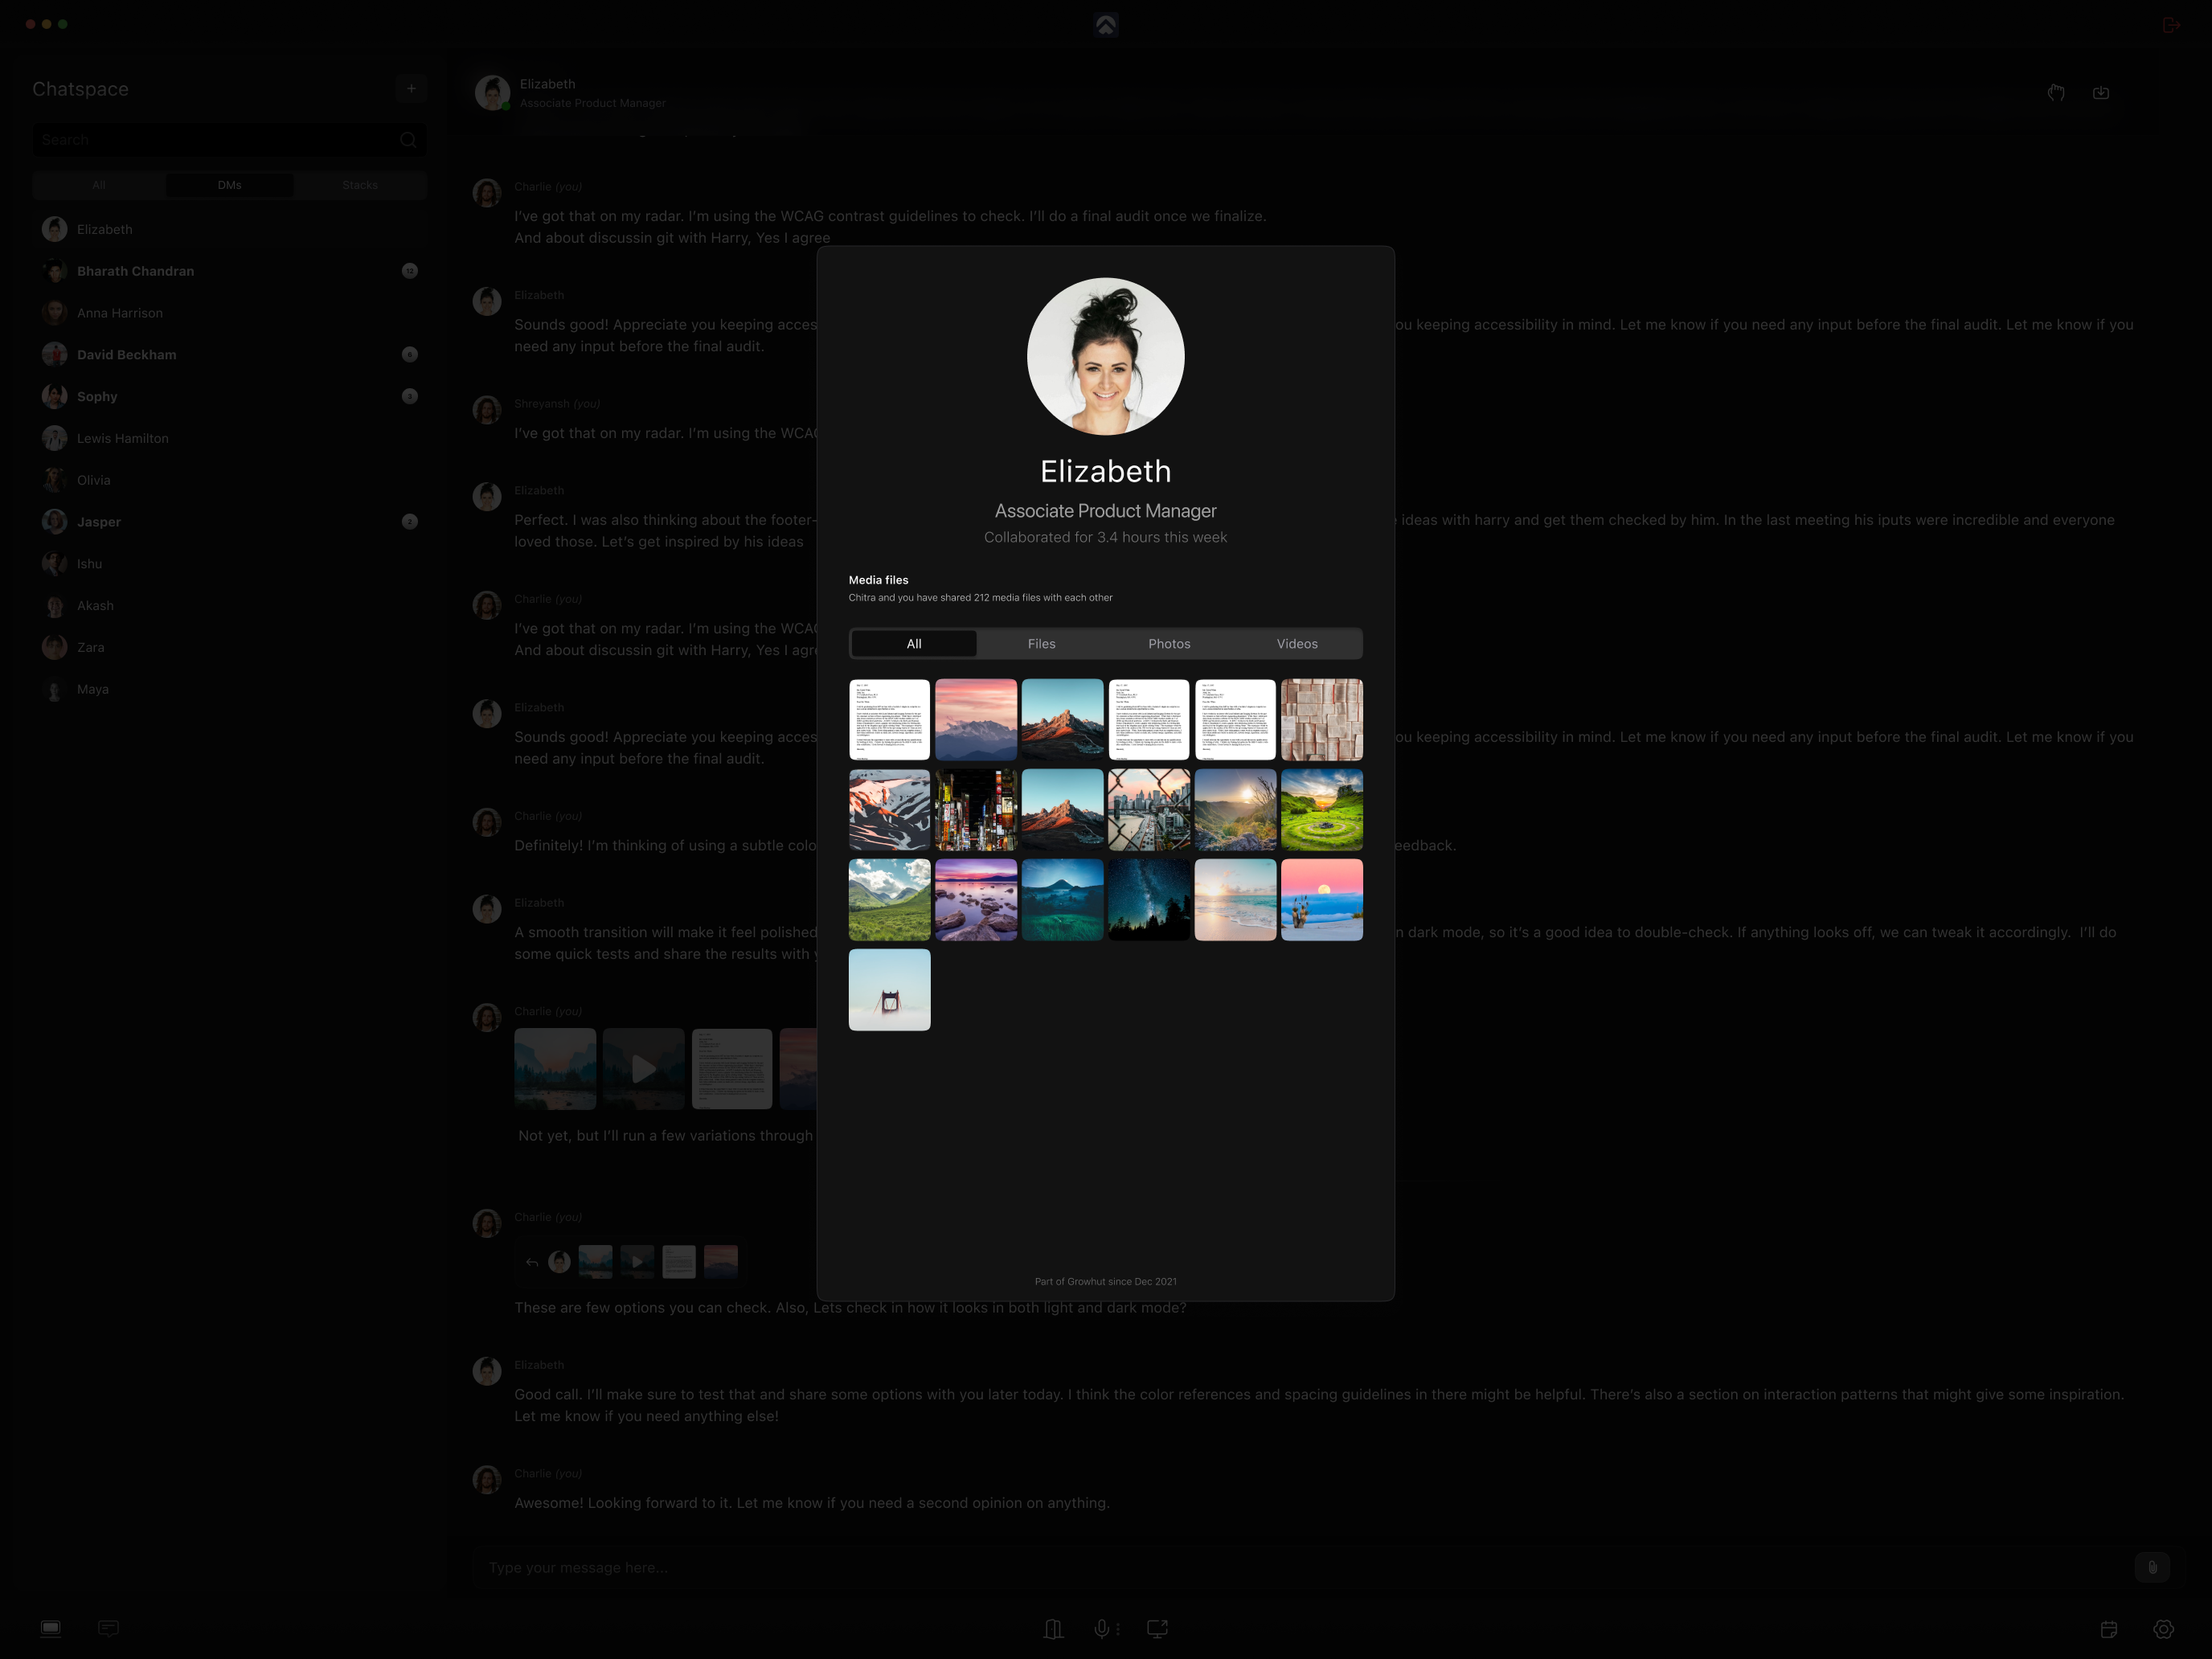Select the Stacks tab in sidebar
This screenshot has height=1659, width=2212.
point(360,185)
